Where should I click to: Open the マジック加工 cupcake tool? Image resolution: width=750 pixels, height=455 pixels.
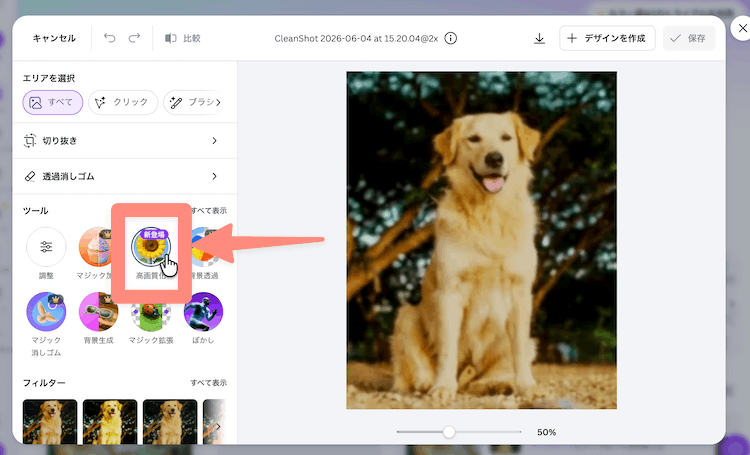pos(95,247)
